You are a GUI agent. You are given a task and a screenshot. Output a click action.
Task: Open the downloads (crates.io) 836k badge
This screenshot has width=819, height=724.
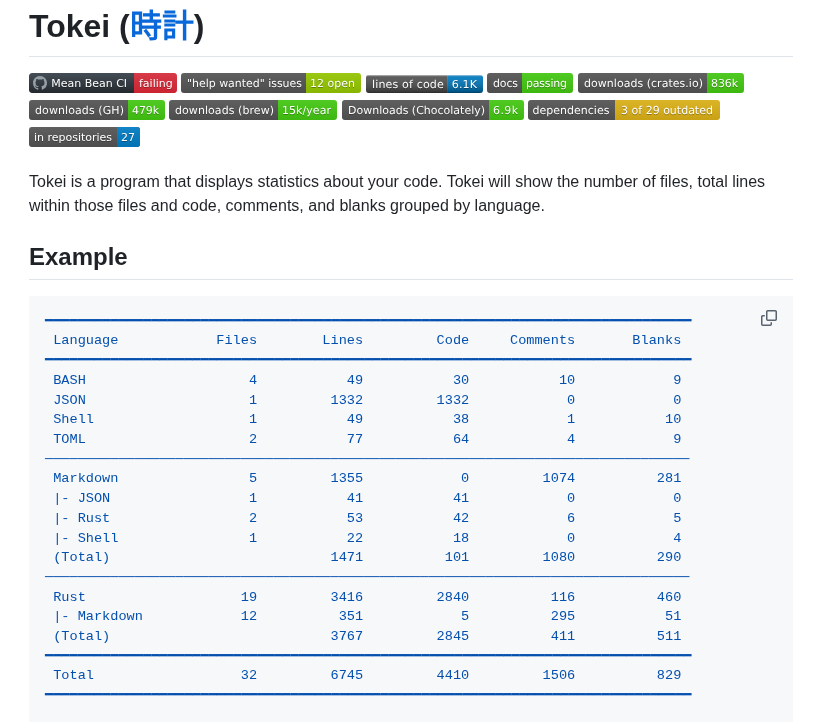tap(661, 83)
